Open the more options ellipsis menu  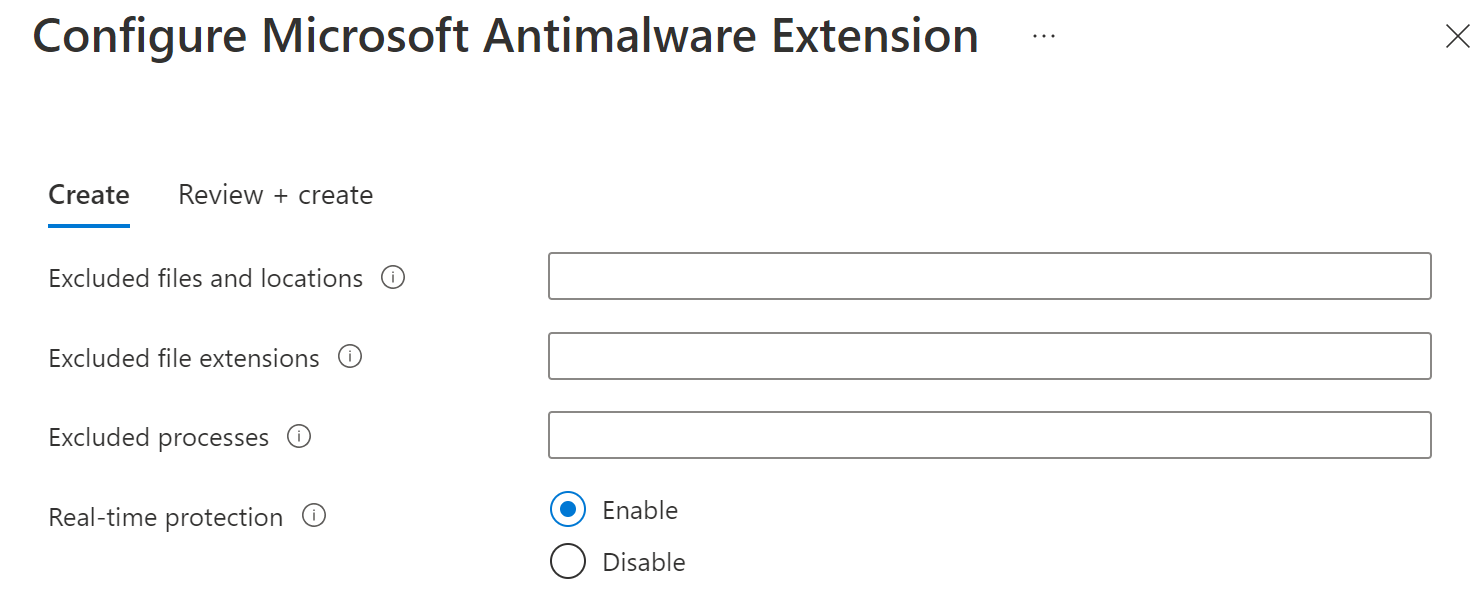[1044, 36]
